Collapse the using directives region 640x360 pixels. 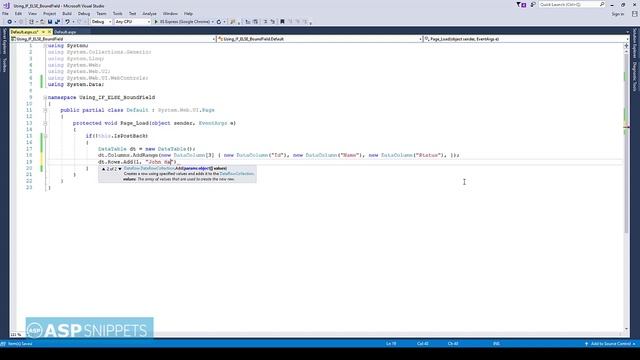45,46
